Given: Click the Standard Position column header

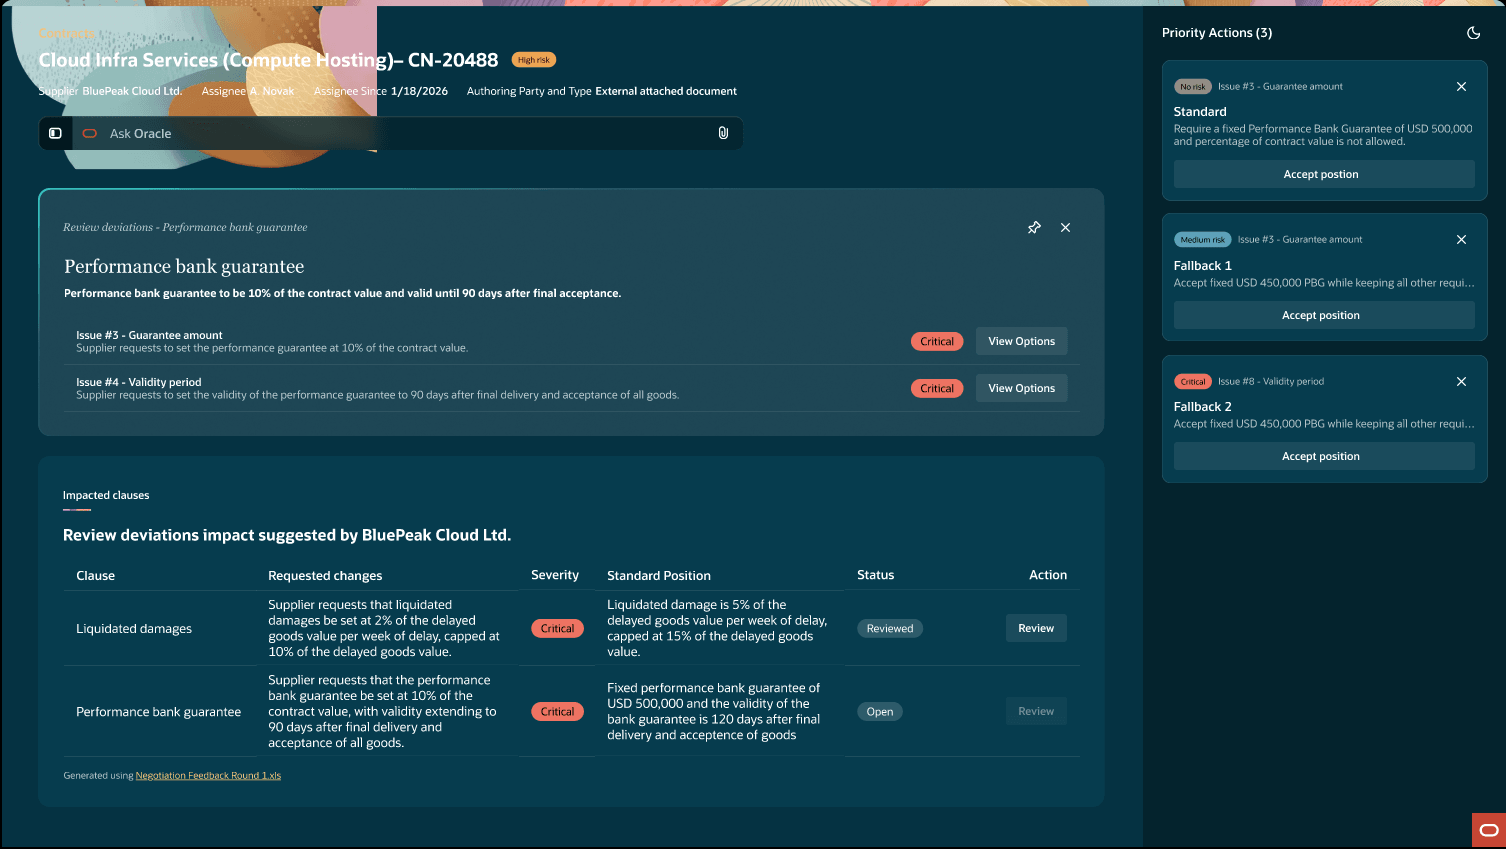Looking at the screenshot, I should pos(659,576).
